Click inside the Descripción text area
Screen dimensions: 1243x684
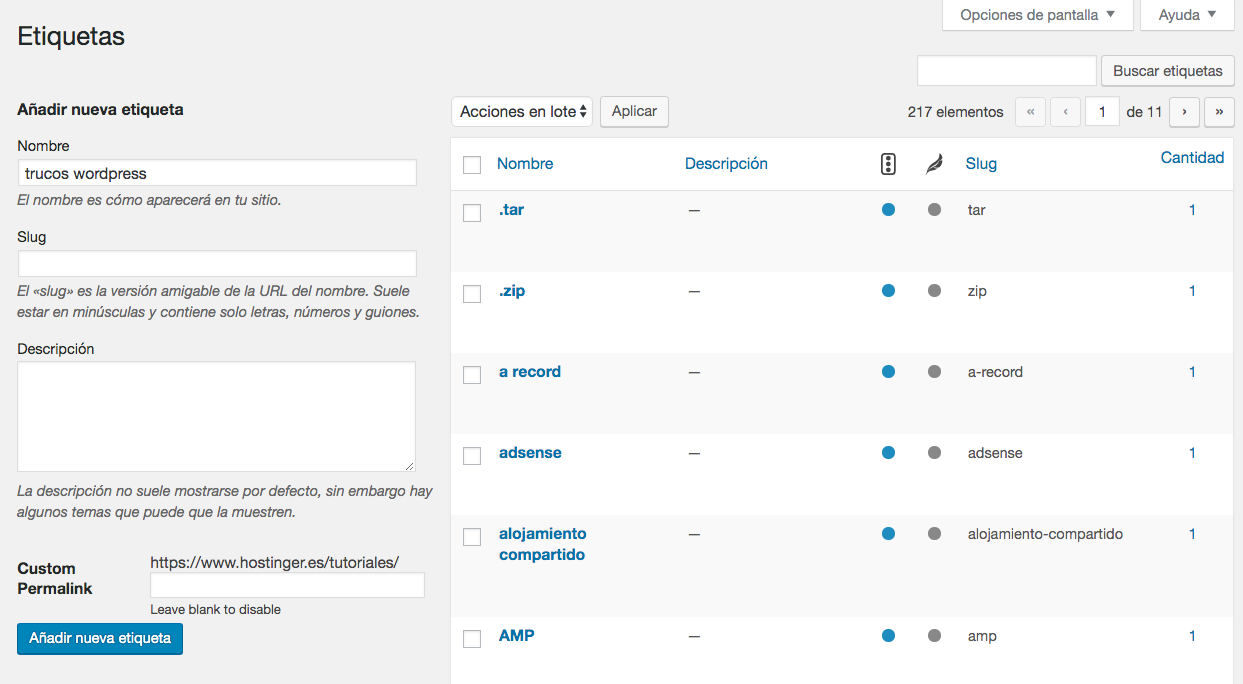216,416
